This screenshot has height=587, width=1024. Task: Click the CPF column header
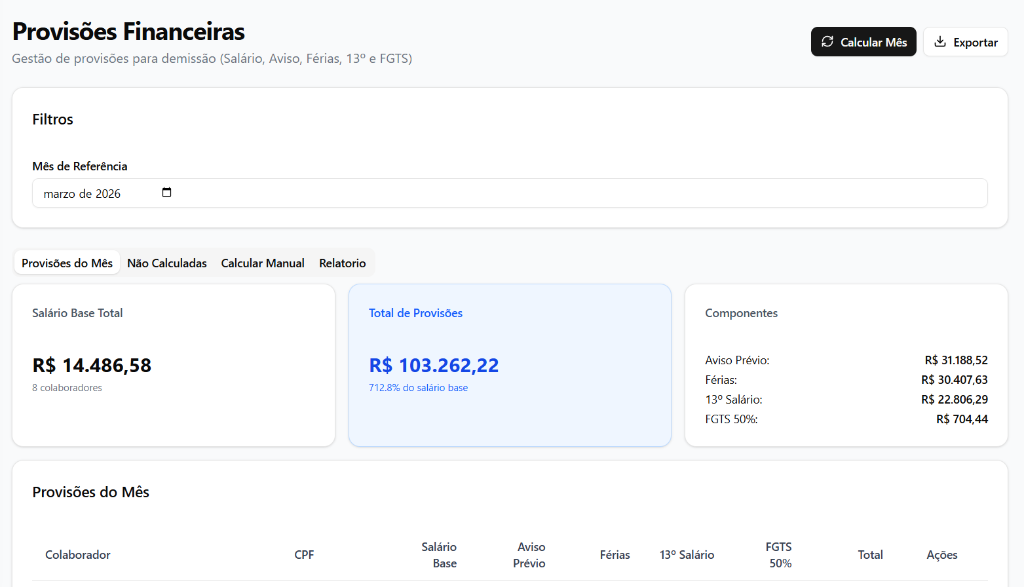(x=304, y=555)
